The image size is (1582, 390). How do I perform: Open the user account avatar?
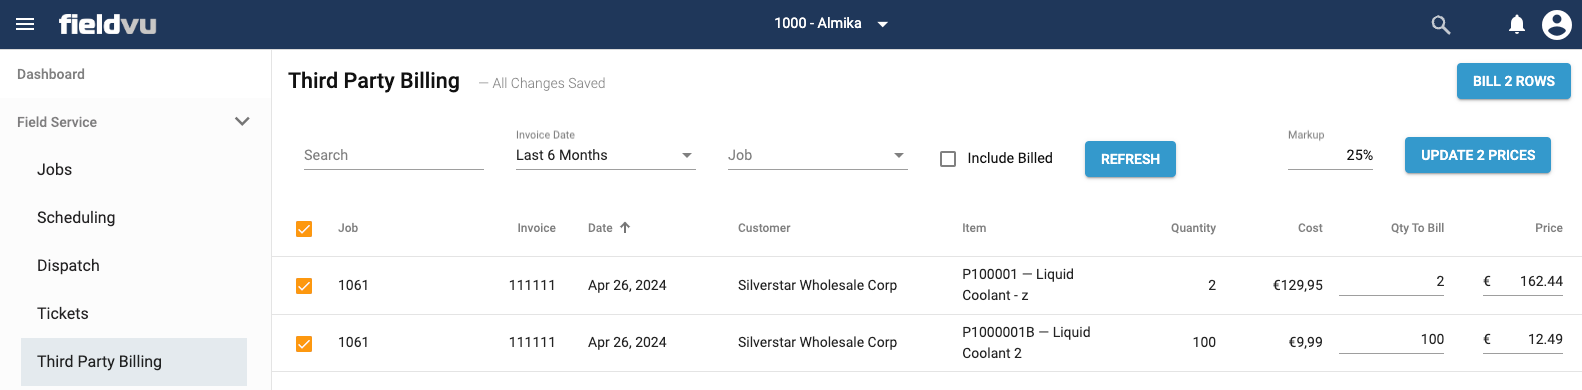coord(1557,24)
